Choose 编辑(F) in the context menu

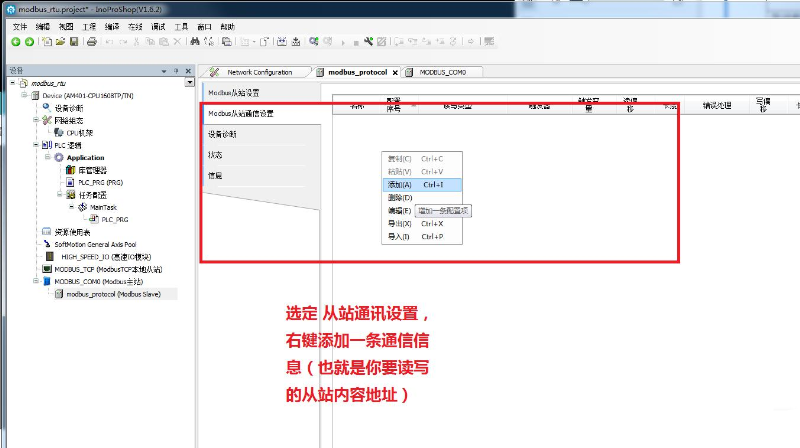tap(399, 211)
